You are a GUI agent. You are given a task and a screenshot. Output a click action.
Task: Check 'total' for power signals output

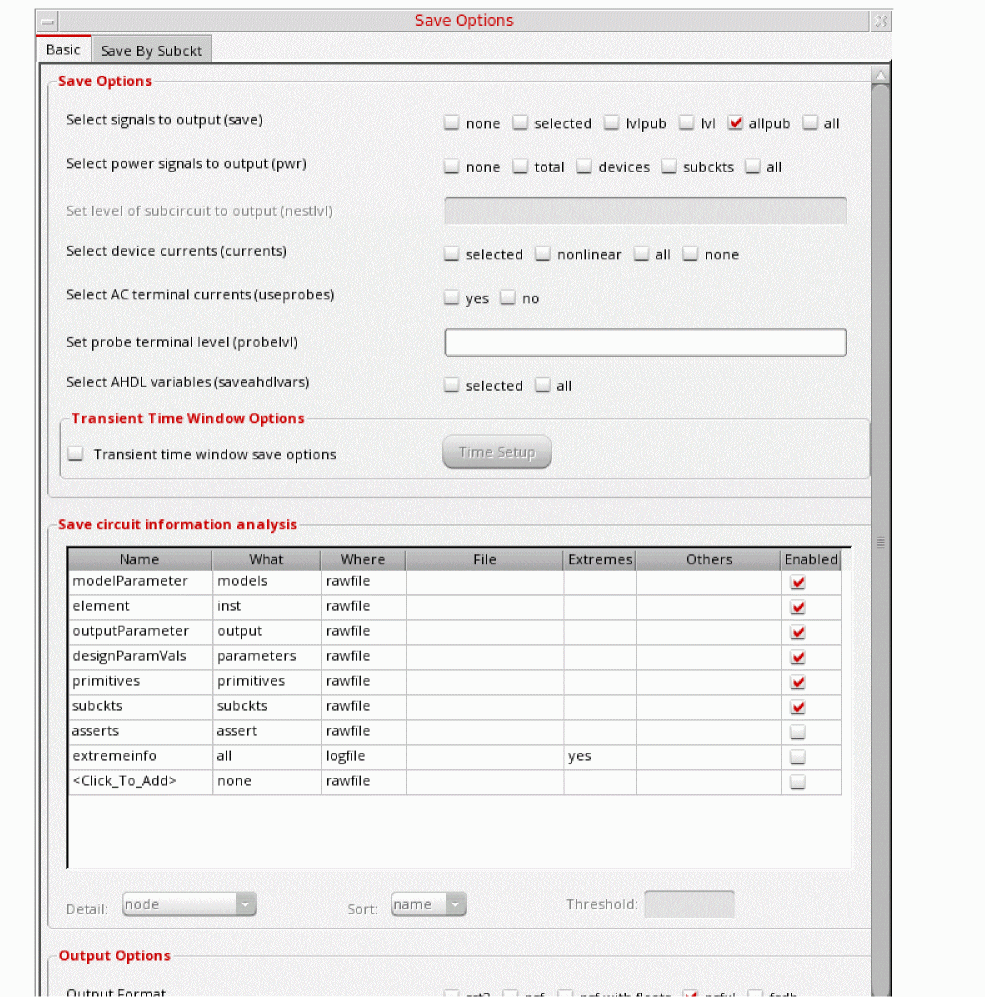[x=521, y=168]
